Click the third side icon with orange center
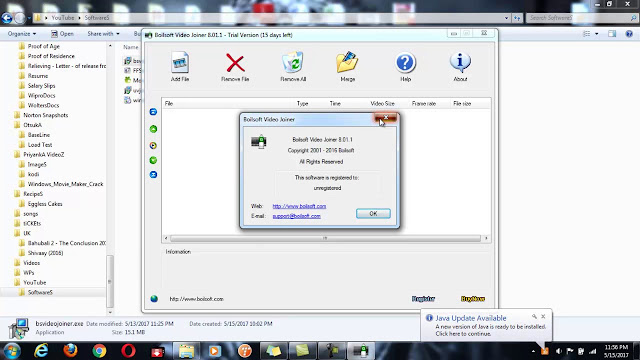640x360 pixels. (153, 145)
